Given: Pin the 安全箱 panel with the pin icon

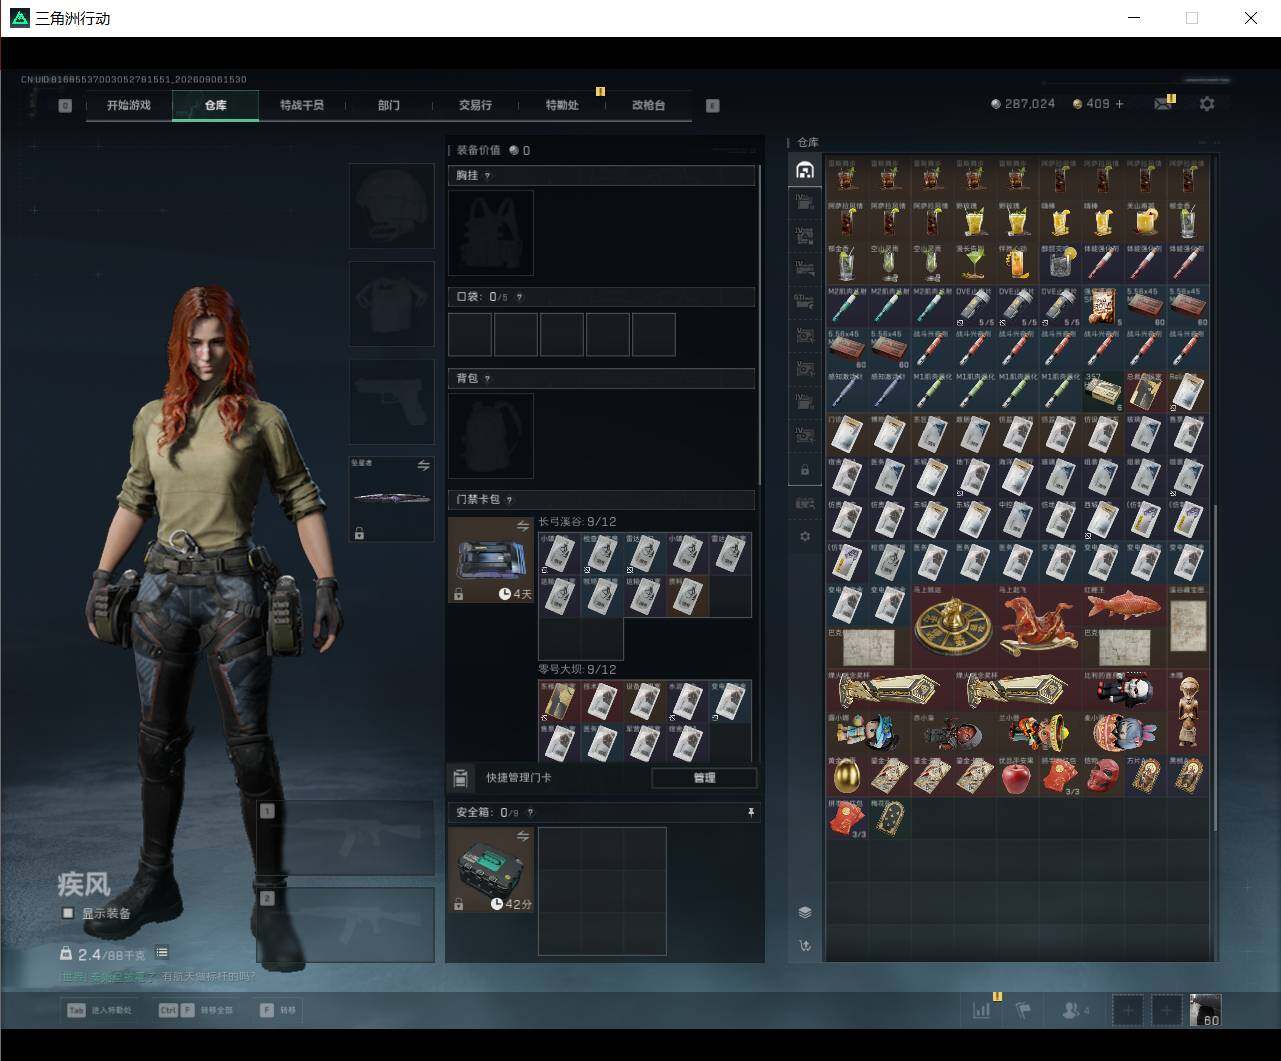Looking at the screenshot, I should point(751,813).
